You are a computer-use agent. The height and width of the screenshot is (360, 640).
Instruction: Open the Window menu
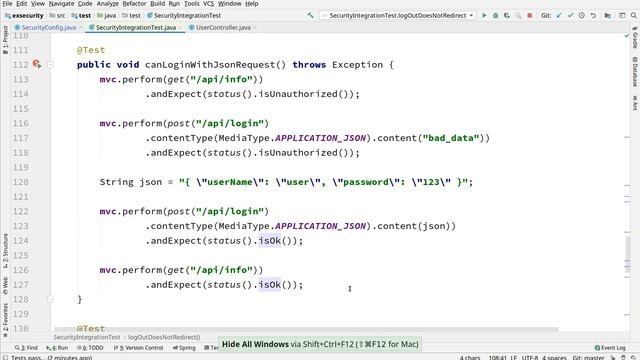(230, 4)
